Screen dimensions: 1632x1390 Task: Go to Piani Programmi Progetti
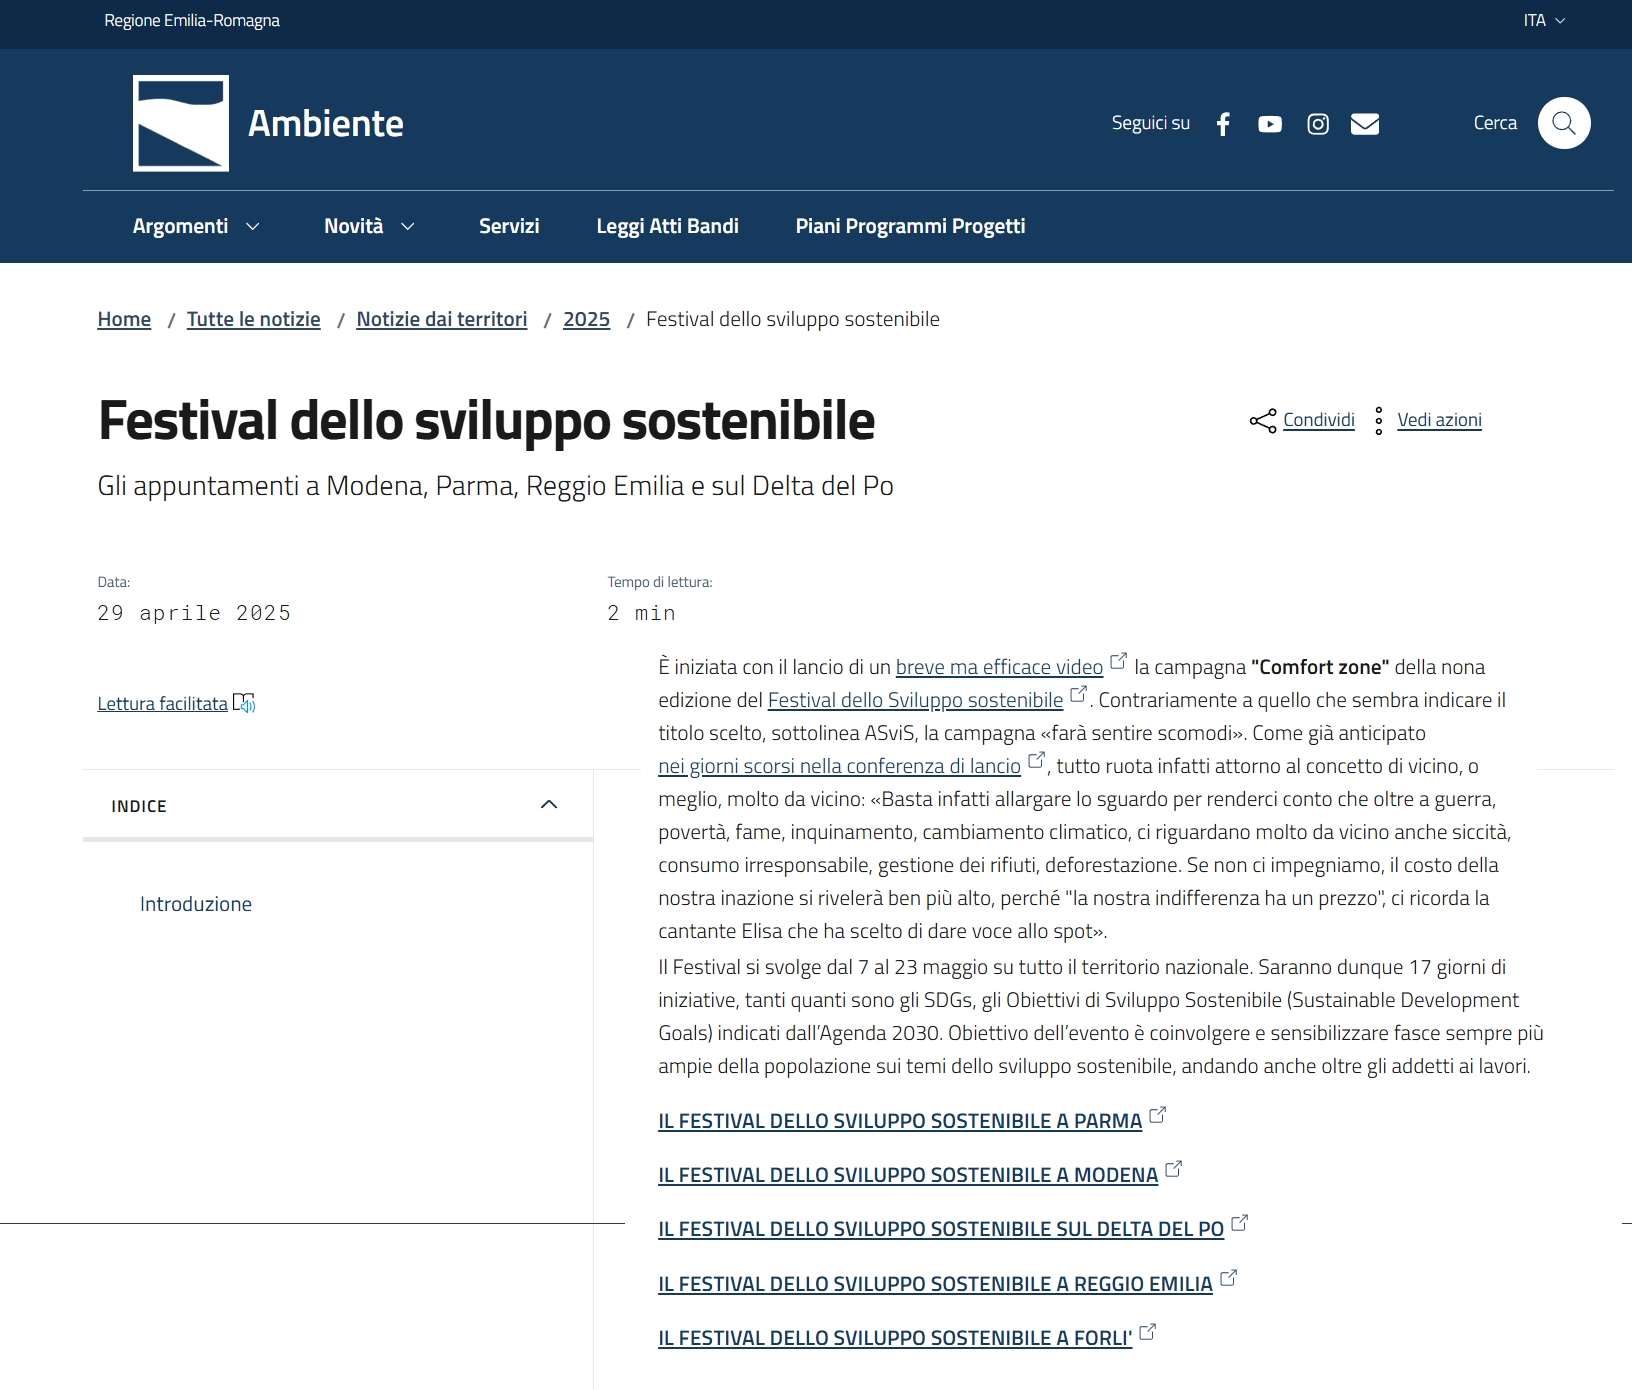[910, 226]
